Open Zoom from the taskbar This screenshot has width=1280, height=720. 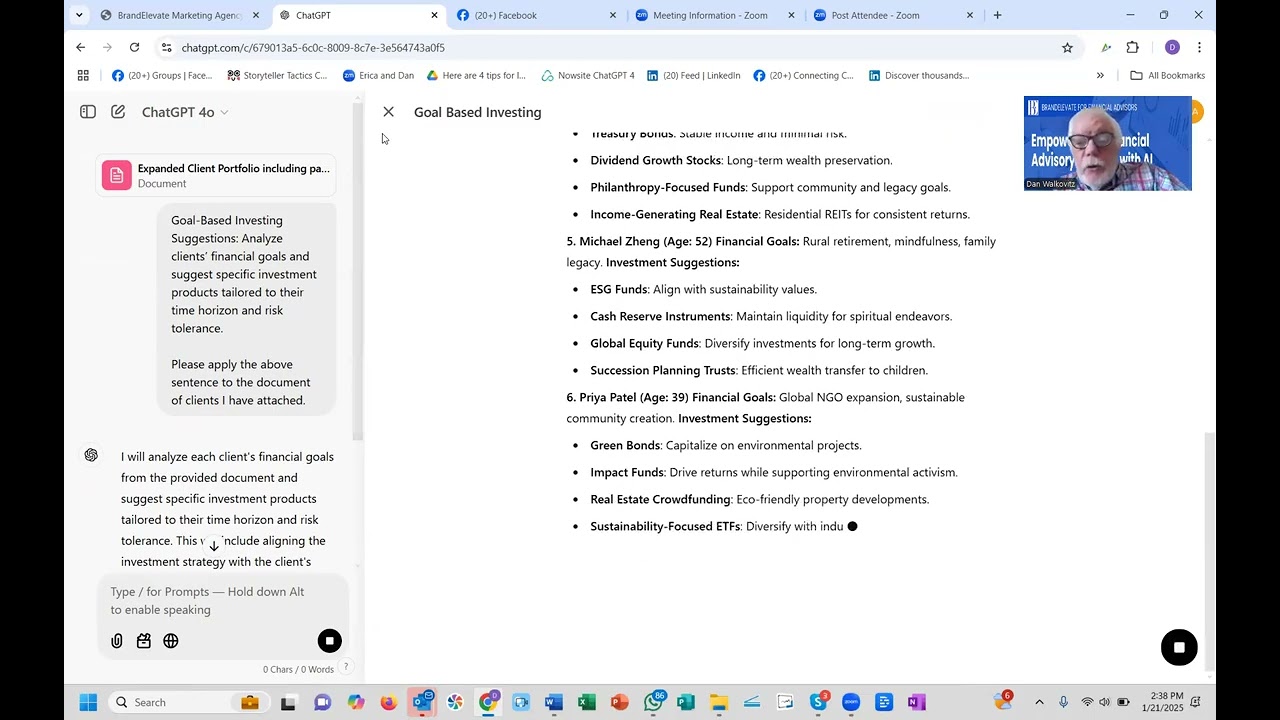pyautogui.click(x=851, y=702)
